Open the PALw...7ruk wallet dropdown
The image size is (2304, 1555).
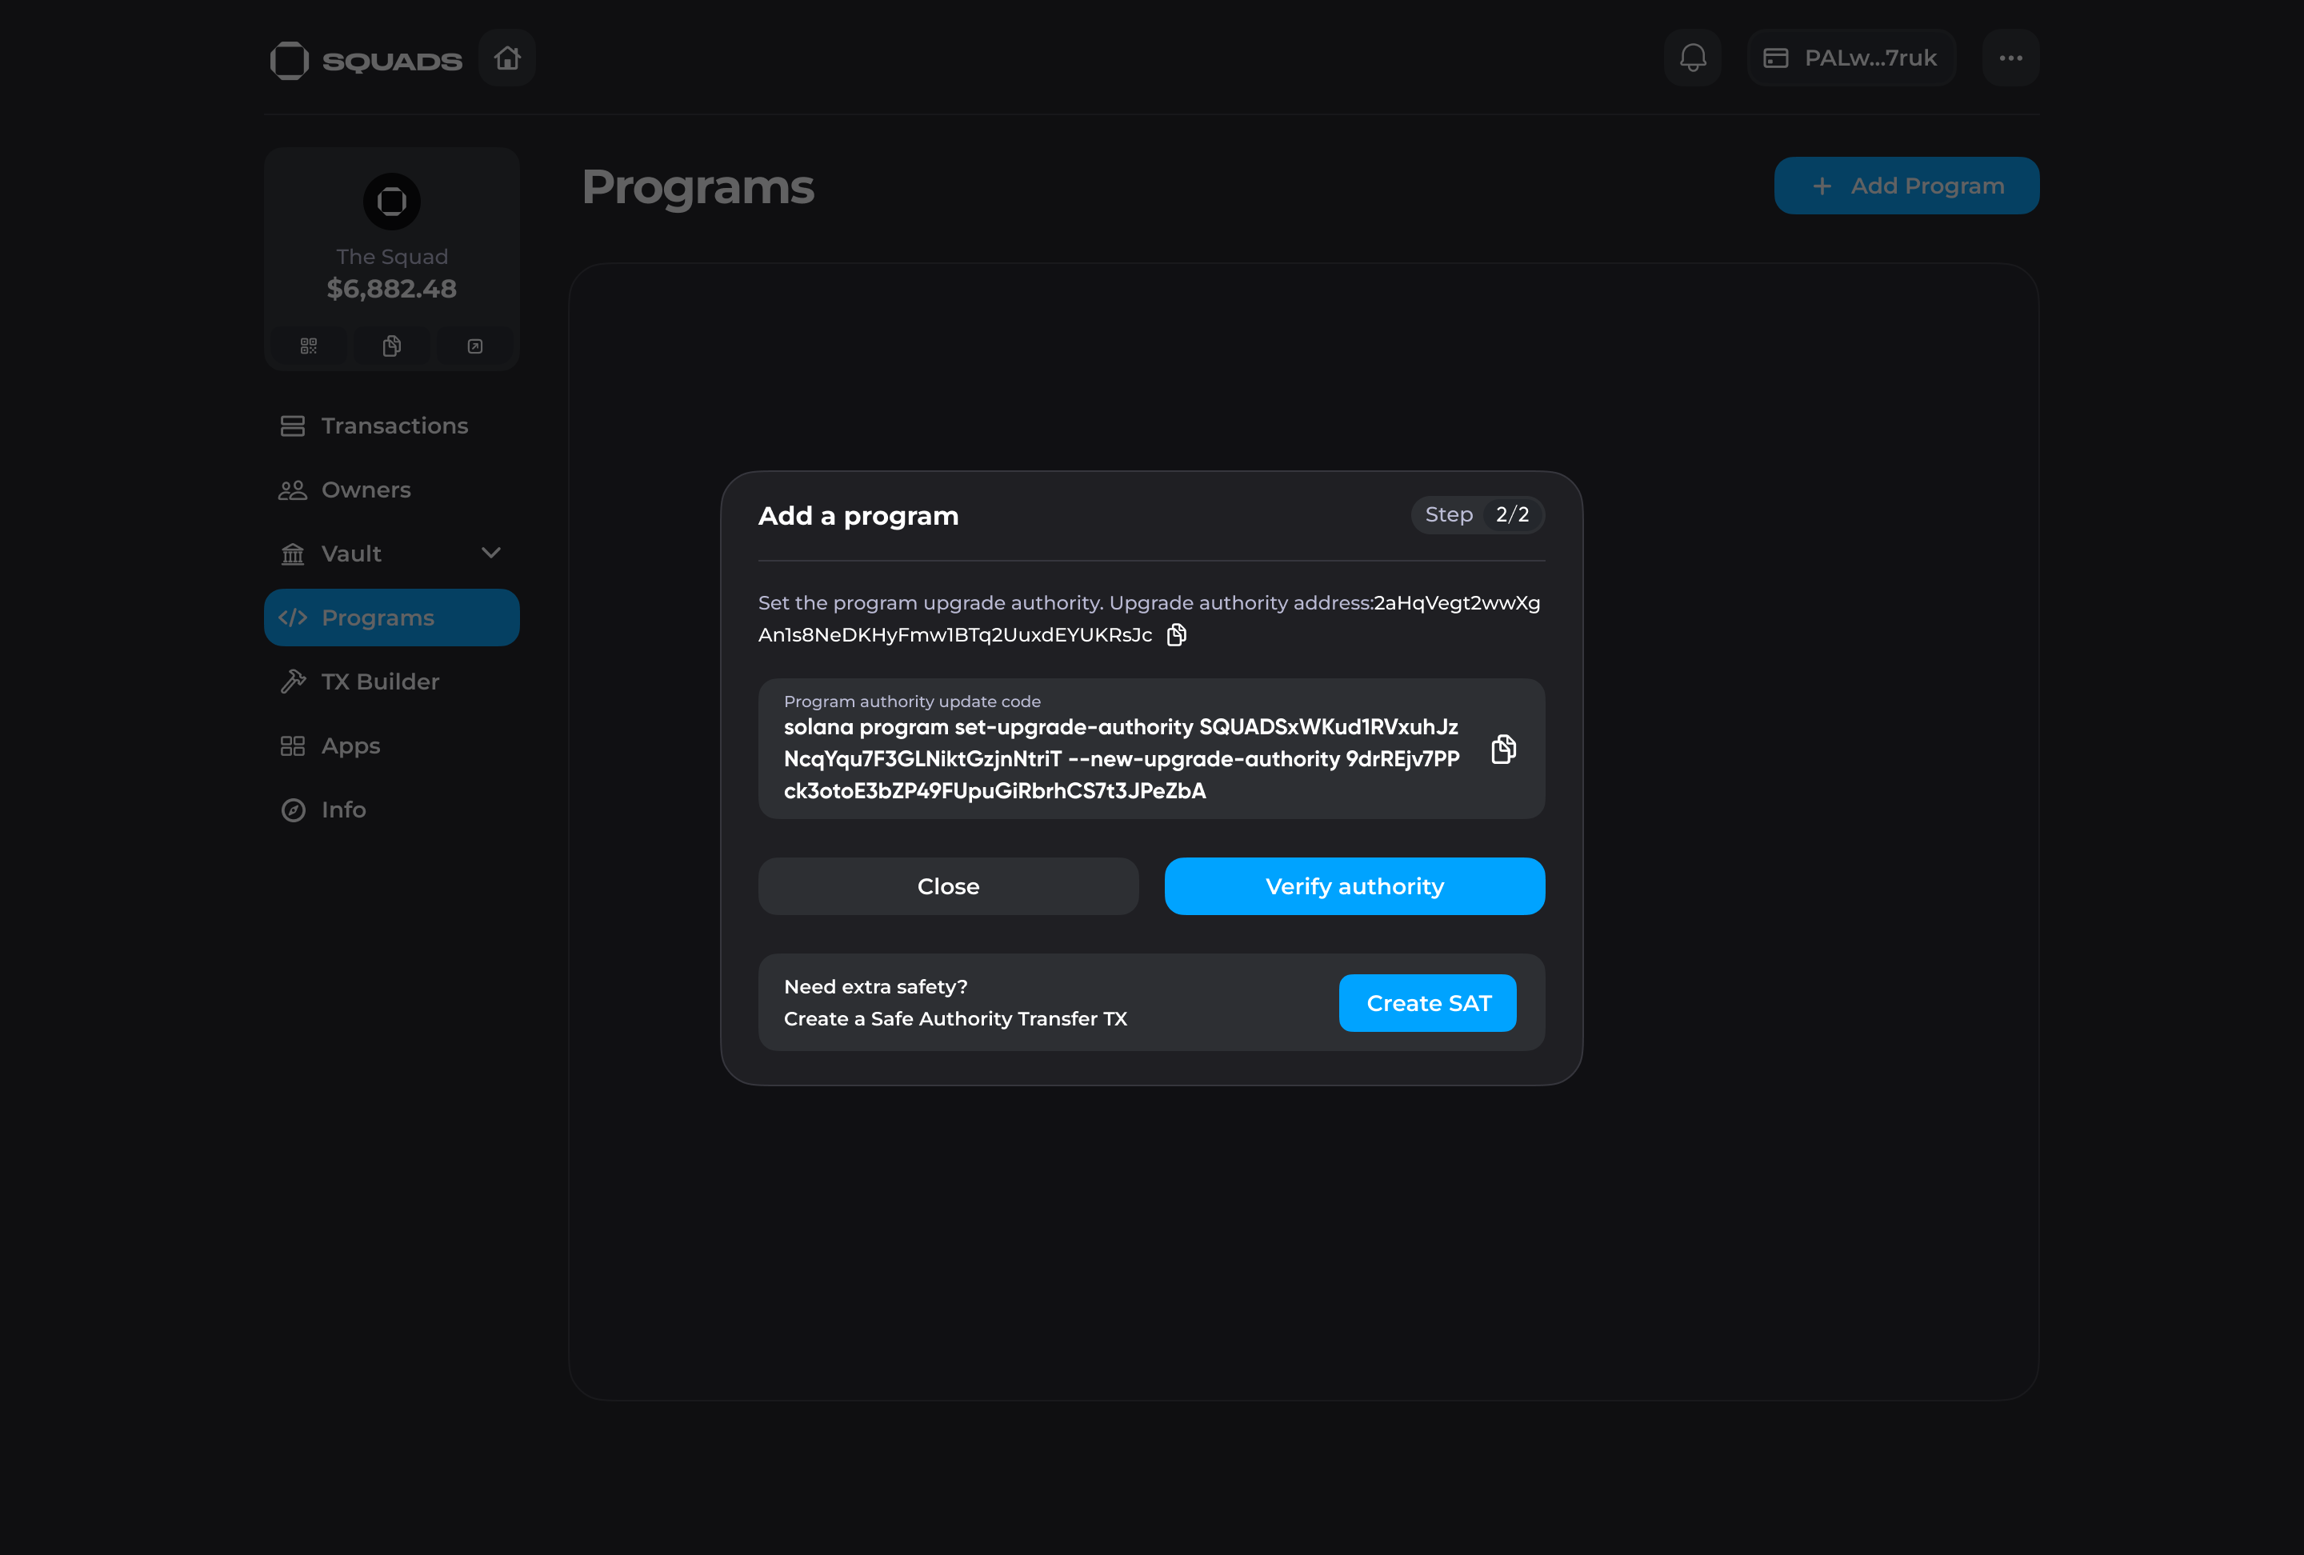click(x=1851, y=58)
